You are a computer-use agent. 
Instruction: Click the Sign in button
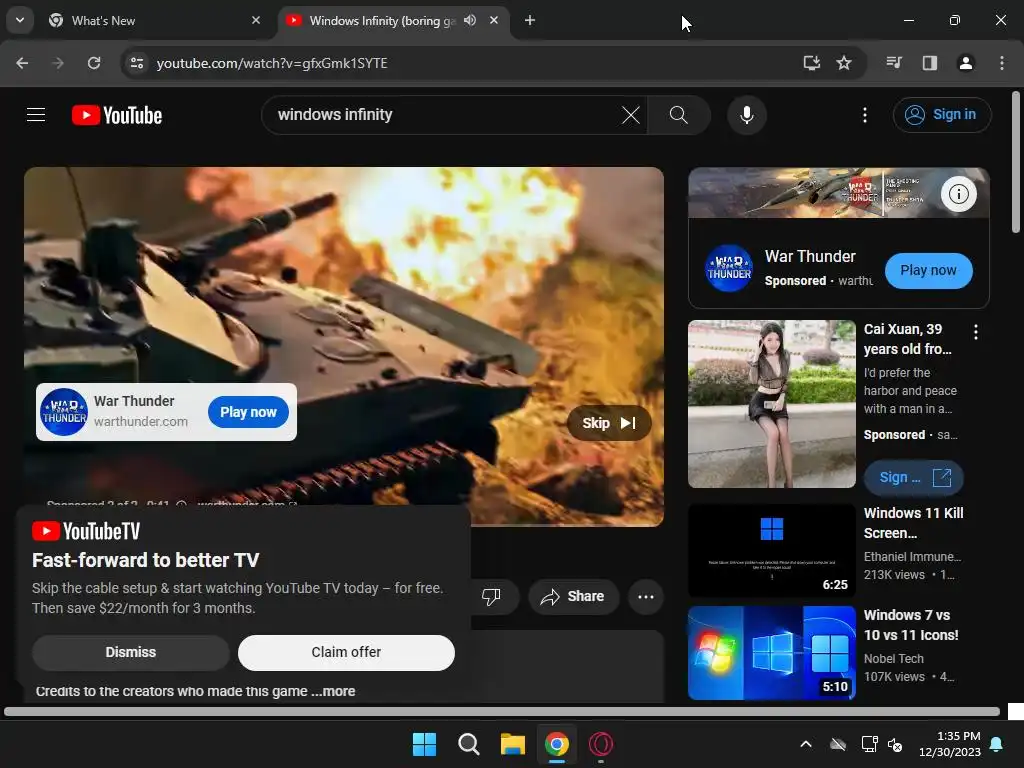tap(941, 115)
